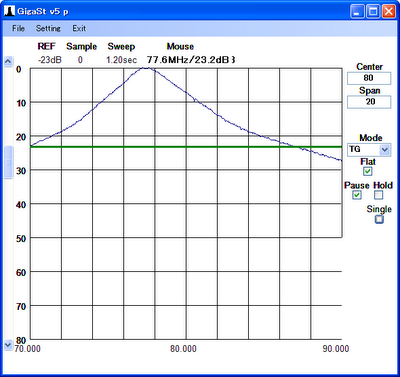Click the 80.000 center frequency axis label
Viewport: 400px width, 377px height.
[x=183, y=349]
